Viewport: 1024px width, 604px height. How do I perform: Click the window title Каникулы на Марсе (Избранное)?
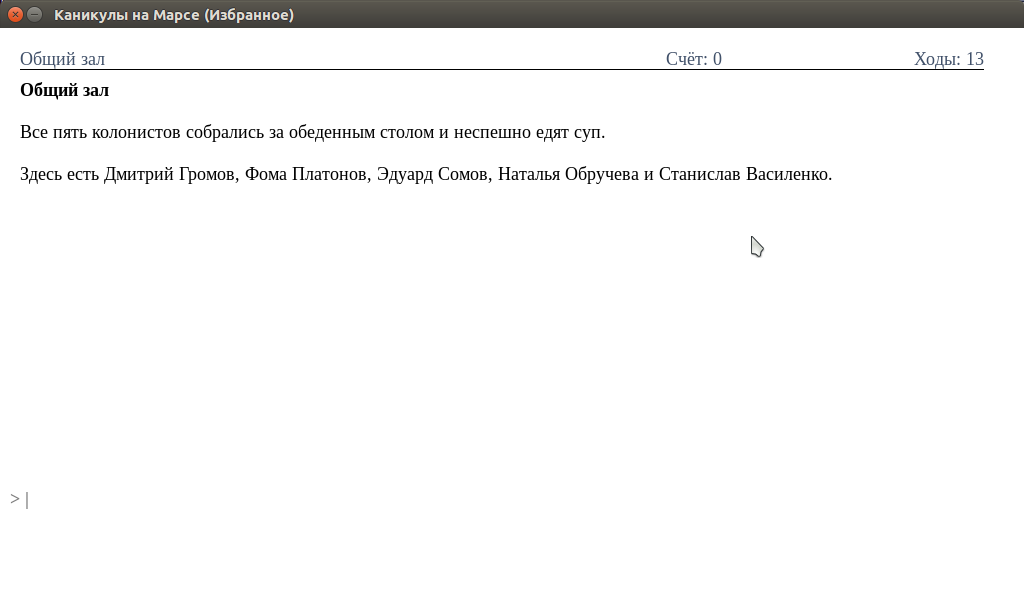(x=174, y=15)
